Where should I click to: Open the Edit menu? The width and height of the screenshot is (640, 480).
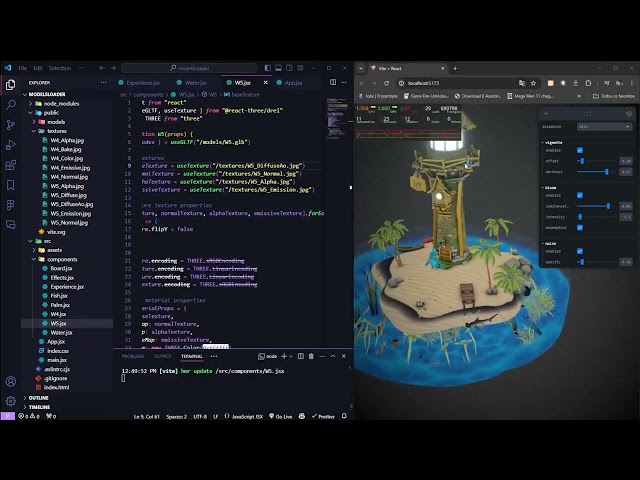pyautogui.click(x=38, y=68)
